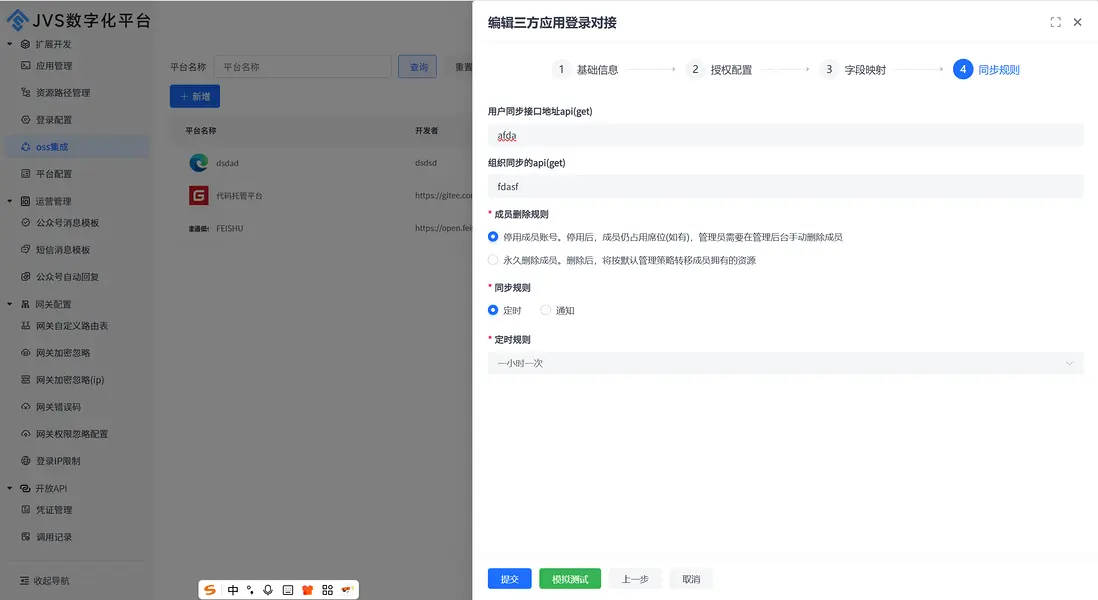The height and width of the screenshot is (600, 1098).
Task: Select the 停用成员账号 radio option
Action: [x=492, y=237]
